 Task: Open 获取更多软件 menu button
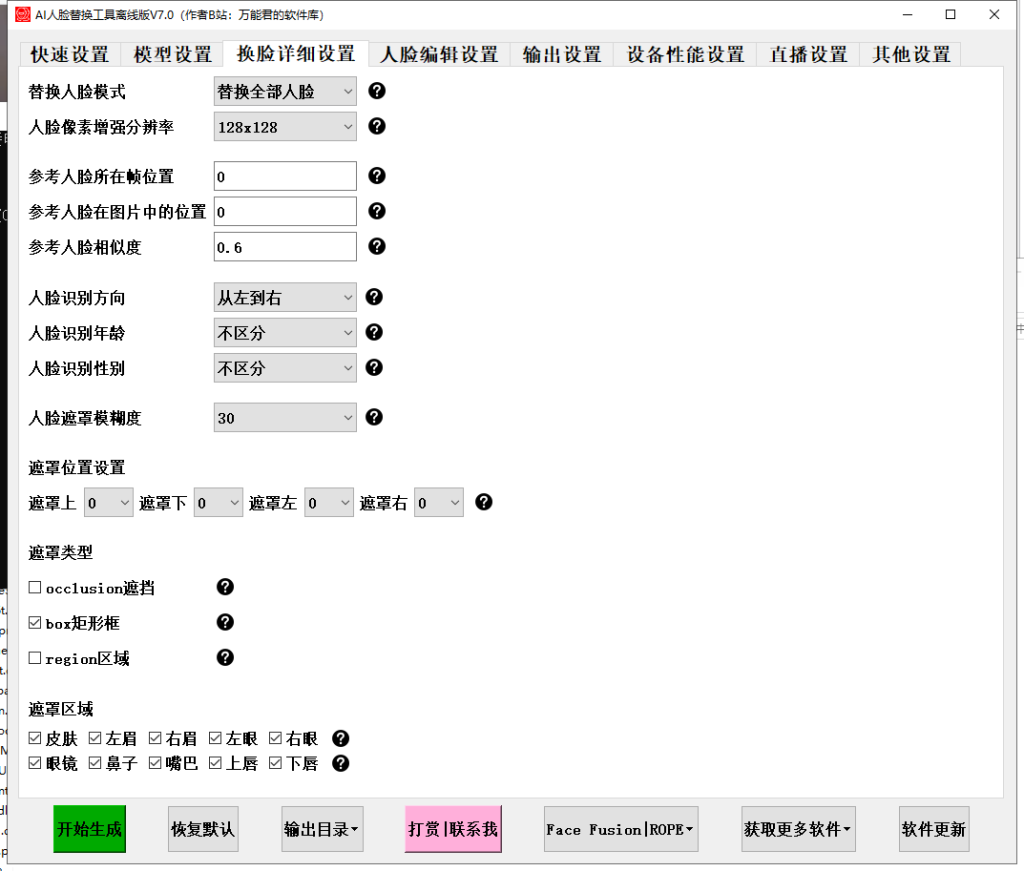tap(798, 829)
